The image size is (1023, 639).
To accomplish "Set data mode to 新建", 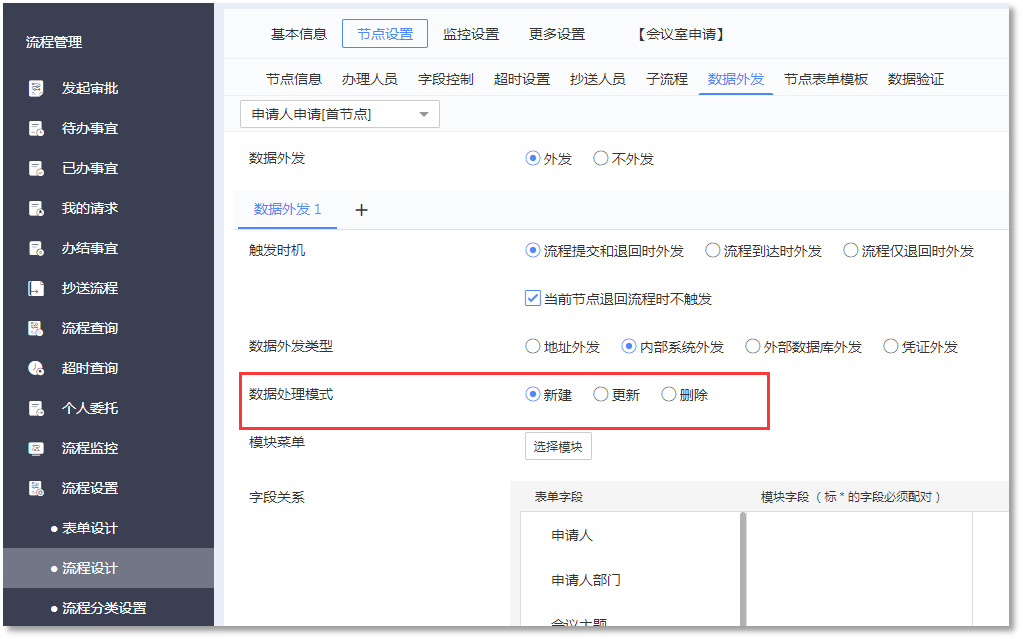I will click(532, 395).
